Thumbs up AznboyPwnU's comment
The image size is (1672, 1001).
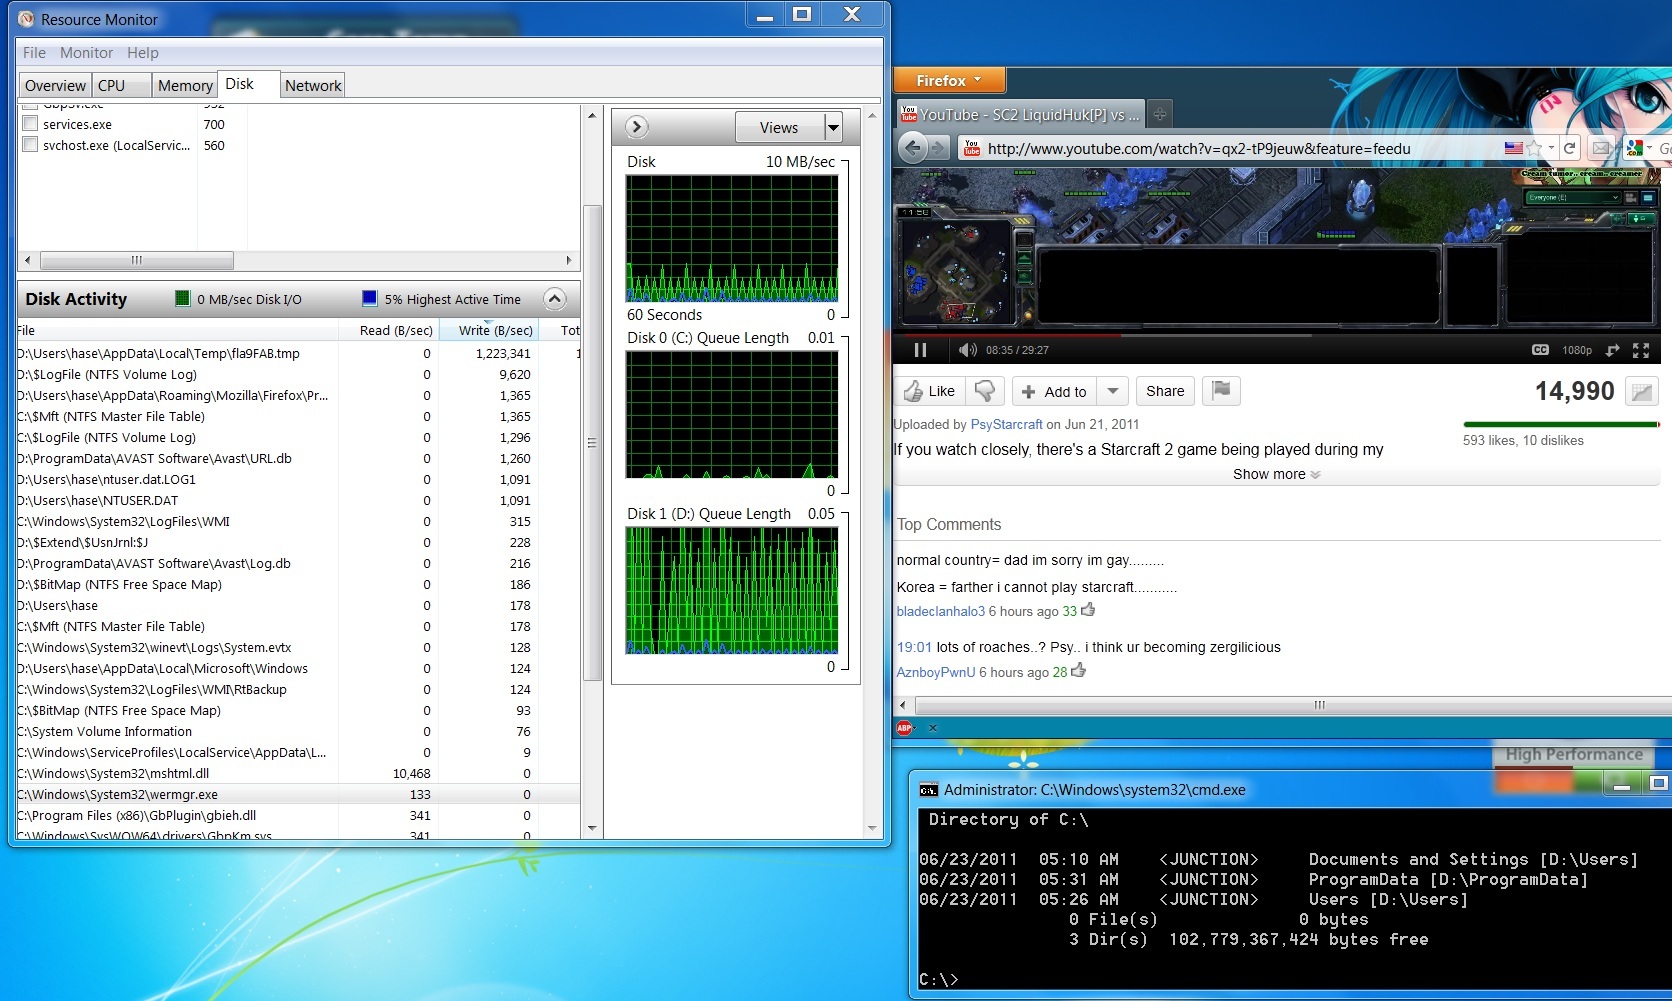click(1078, 670)
